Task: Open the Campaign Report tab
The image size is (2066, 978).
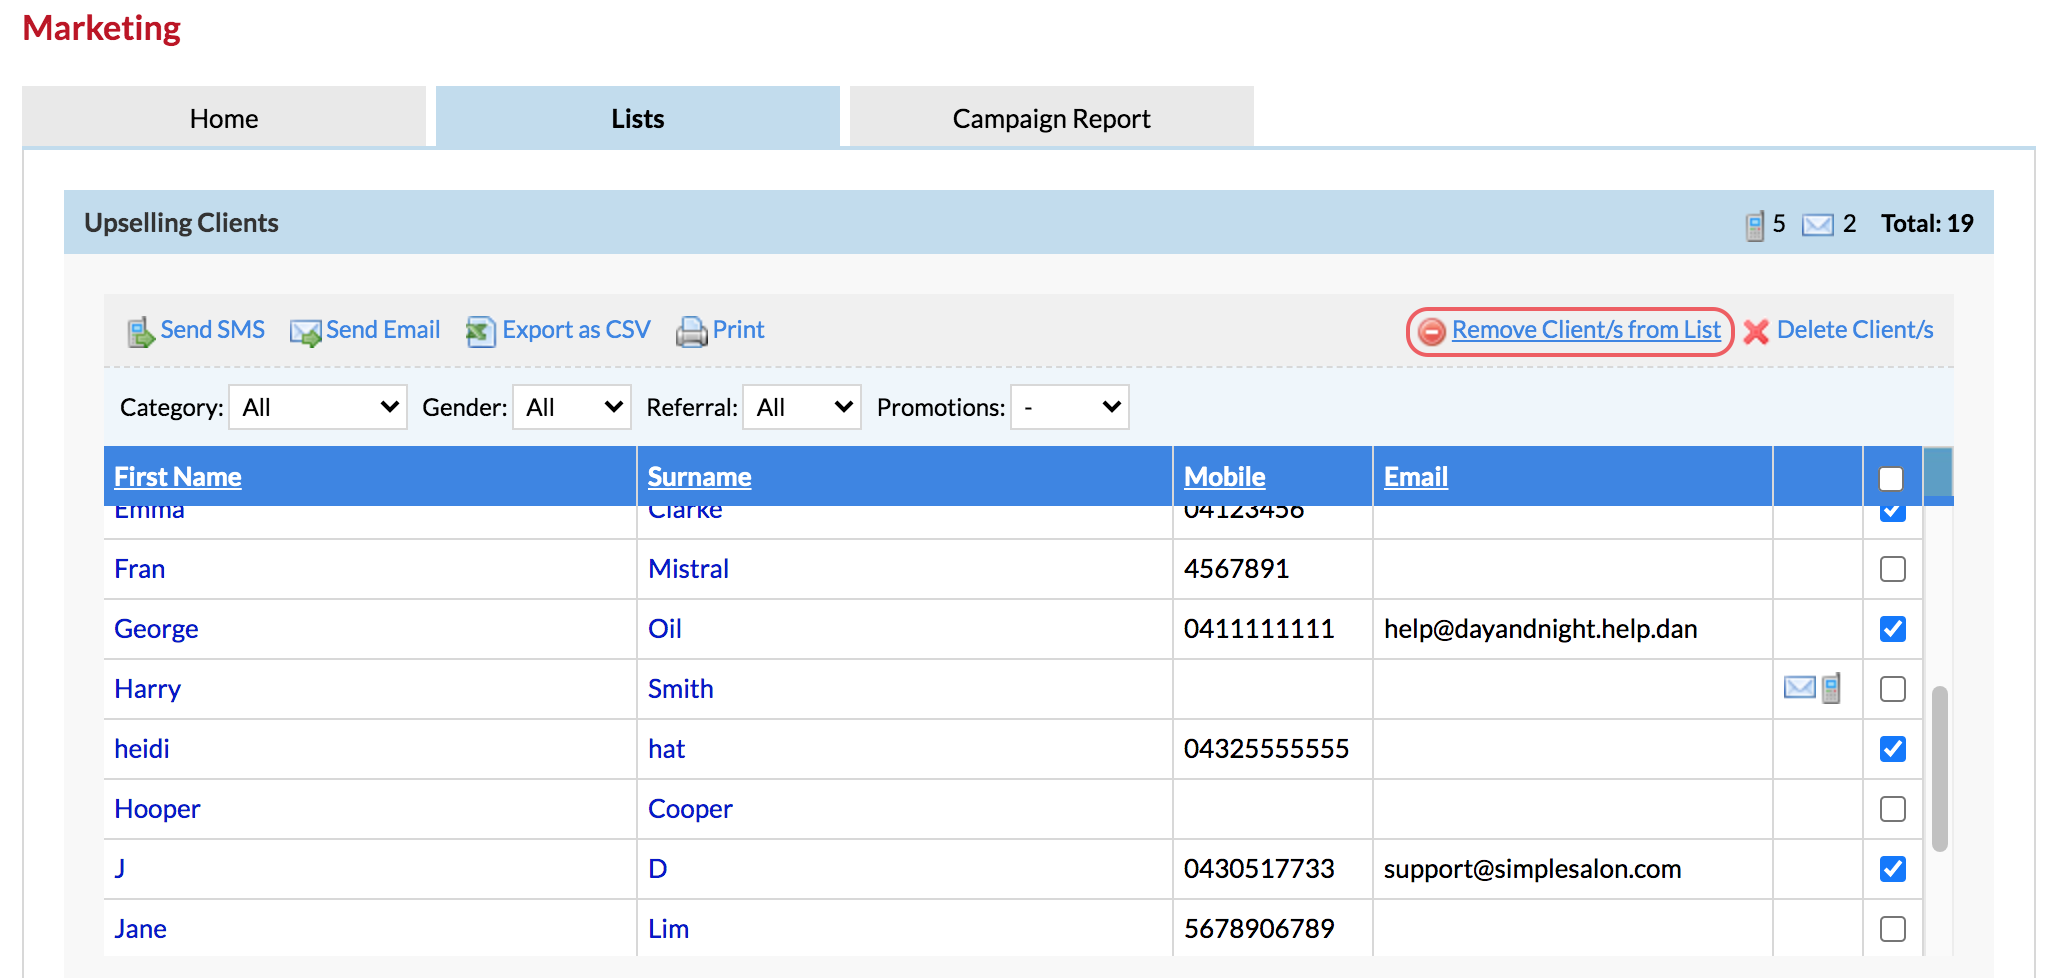Action: click(1052, 117)
